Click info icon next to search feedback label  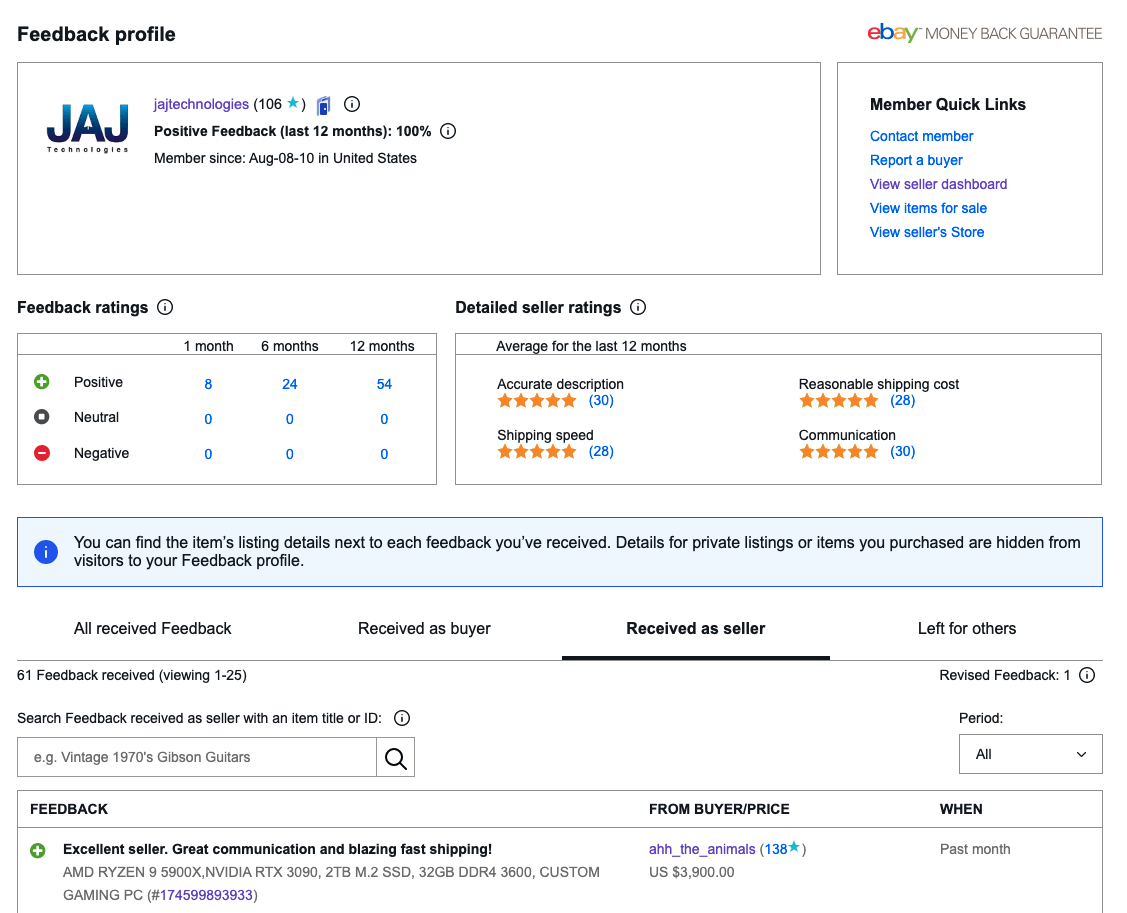point(402,718)
